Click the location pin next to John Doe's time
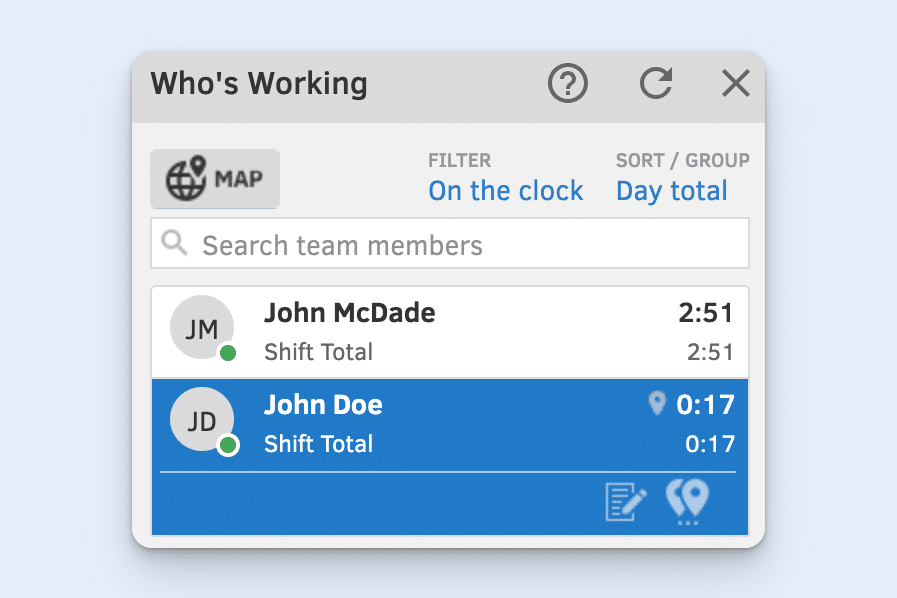This screenshot has width=897, height=598. (657, 403)
